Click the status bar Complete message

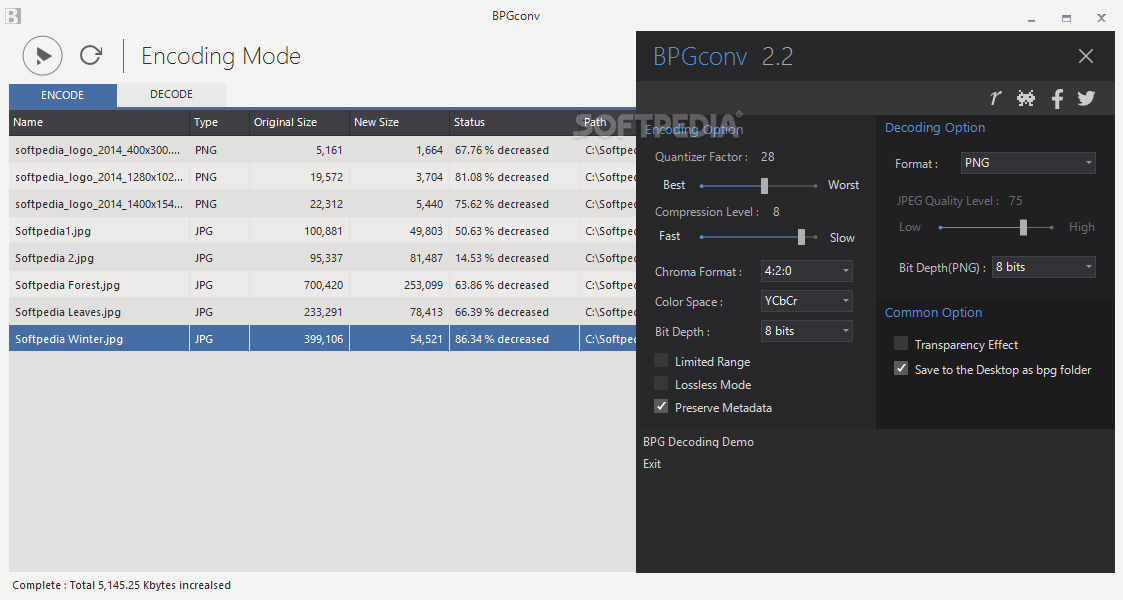122,585
